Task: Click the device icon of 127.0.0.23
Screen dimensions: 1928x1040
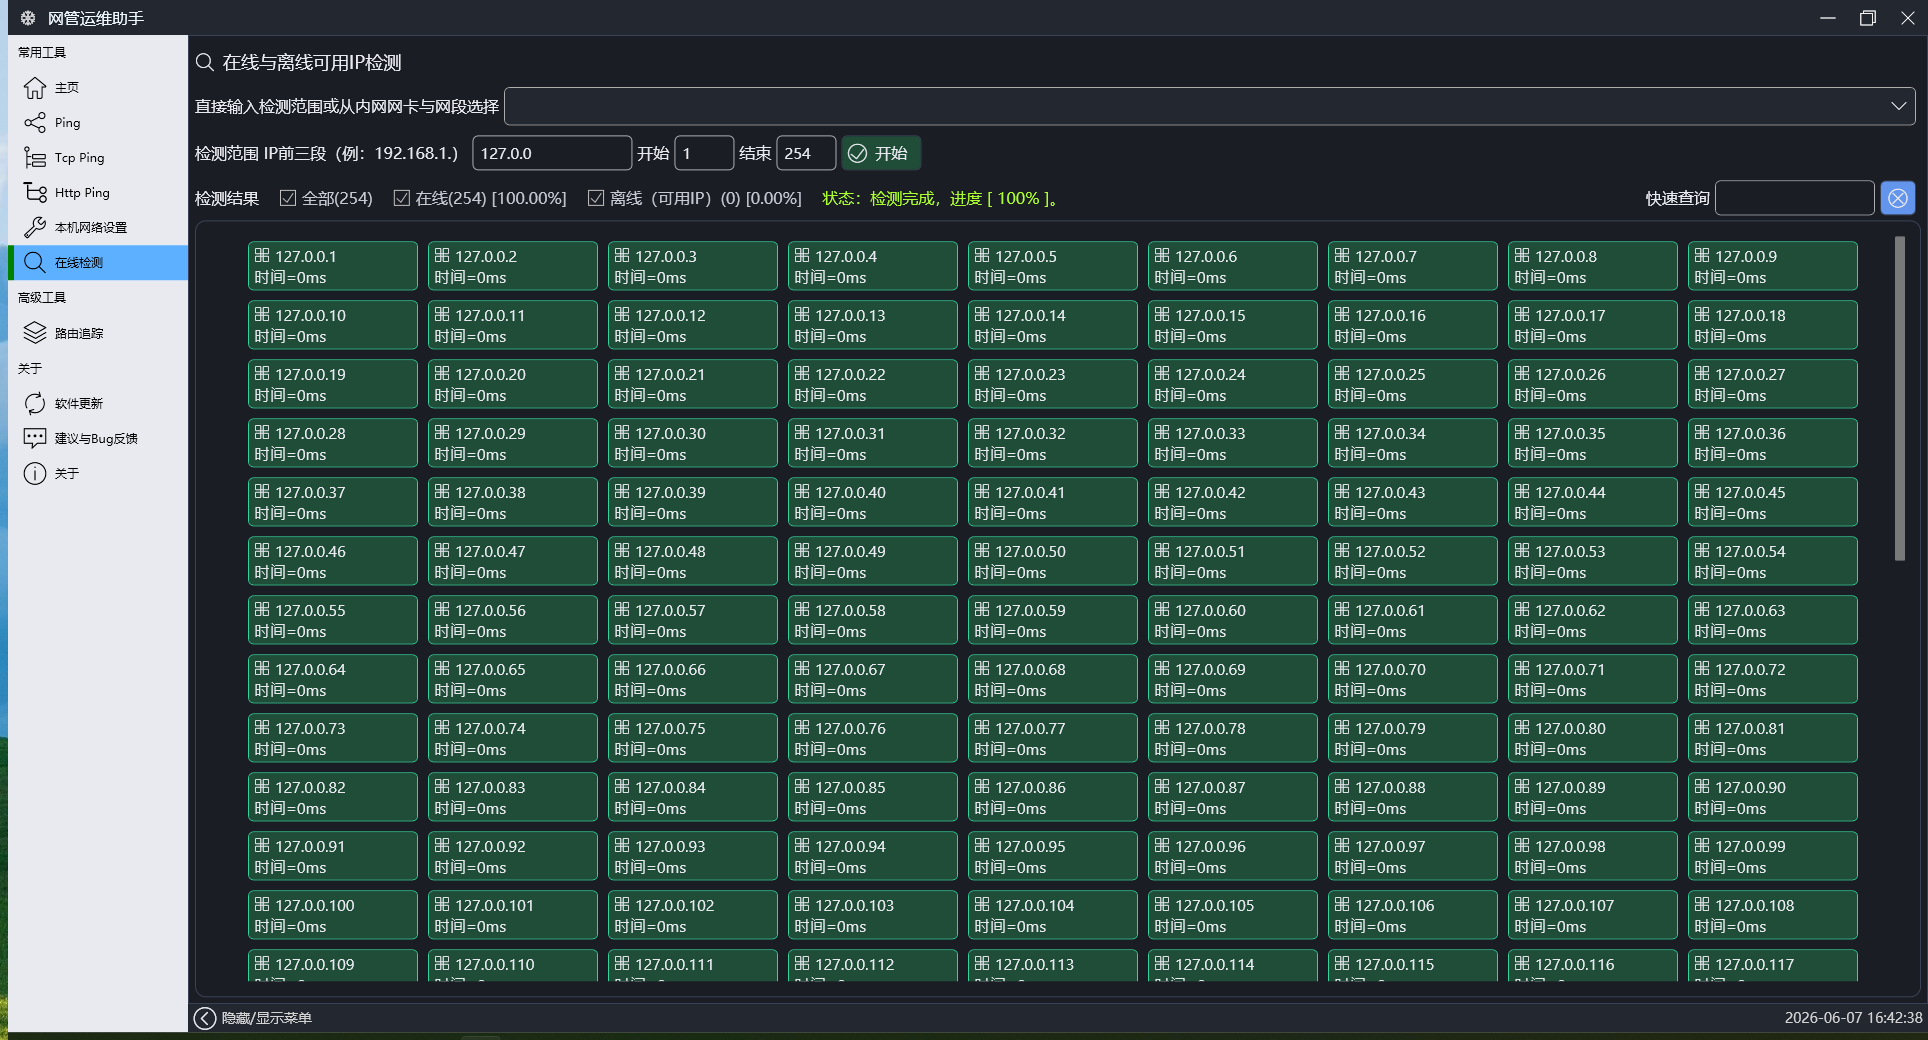Action: [982, 374]
